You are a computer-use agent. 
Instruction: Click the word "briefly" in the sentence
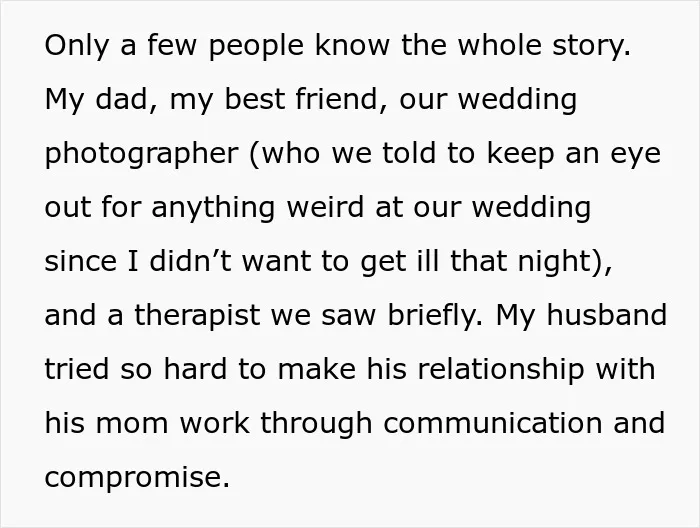(431, 316)
